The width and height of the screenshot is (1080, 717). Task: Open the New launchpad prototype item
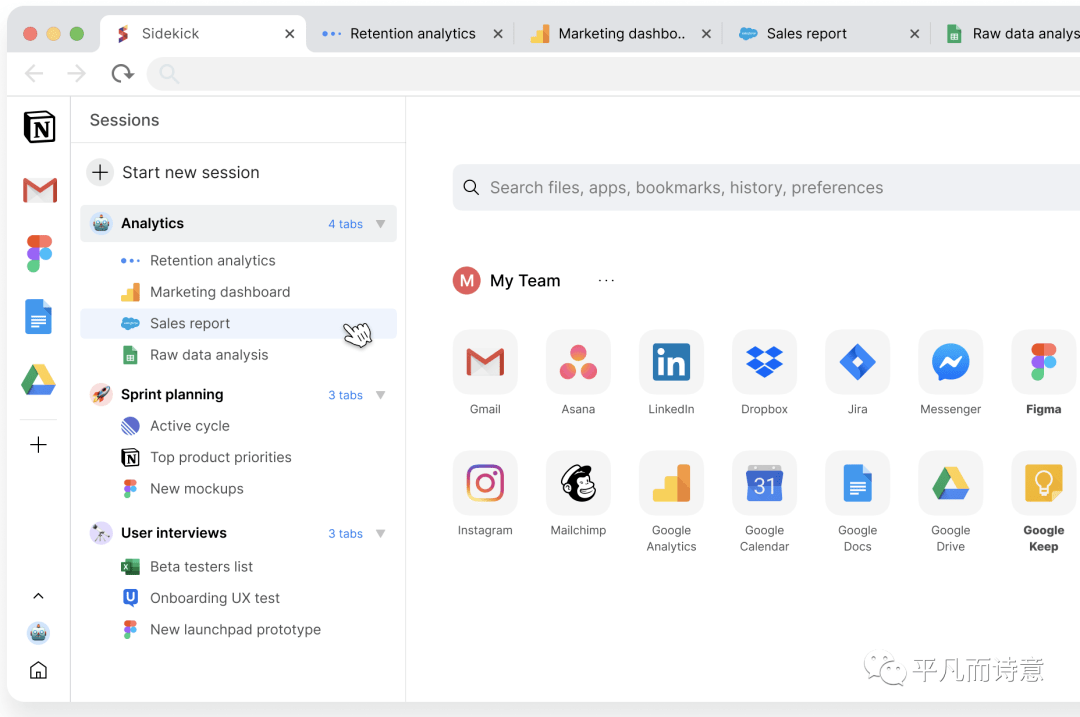(238, 630)
